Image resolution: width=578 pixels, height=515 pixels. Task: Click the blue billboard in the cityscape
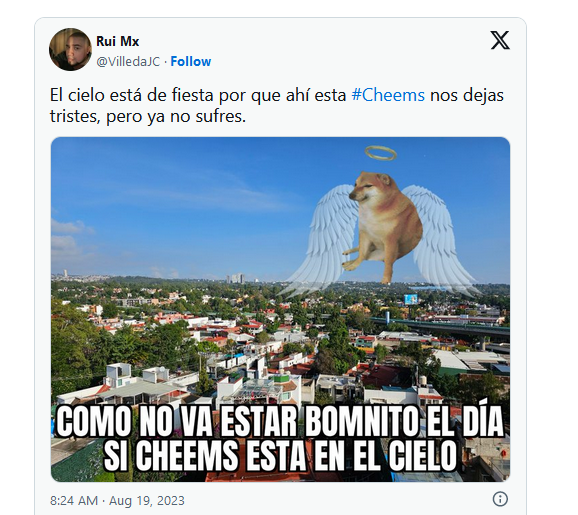411,299
